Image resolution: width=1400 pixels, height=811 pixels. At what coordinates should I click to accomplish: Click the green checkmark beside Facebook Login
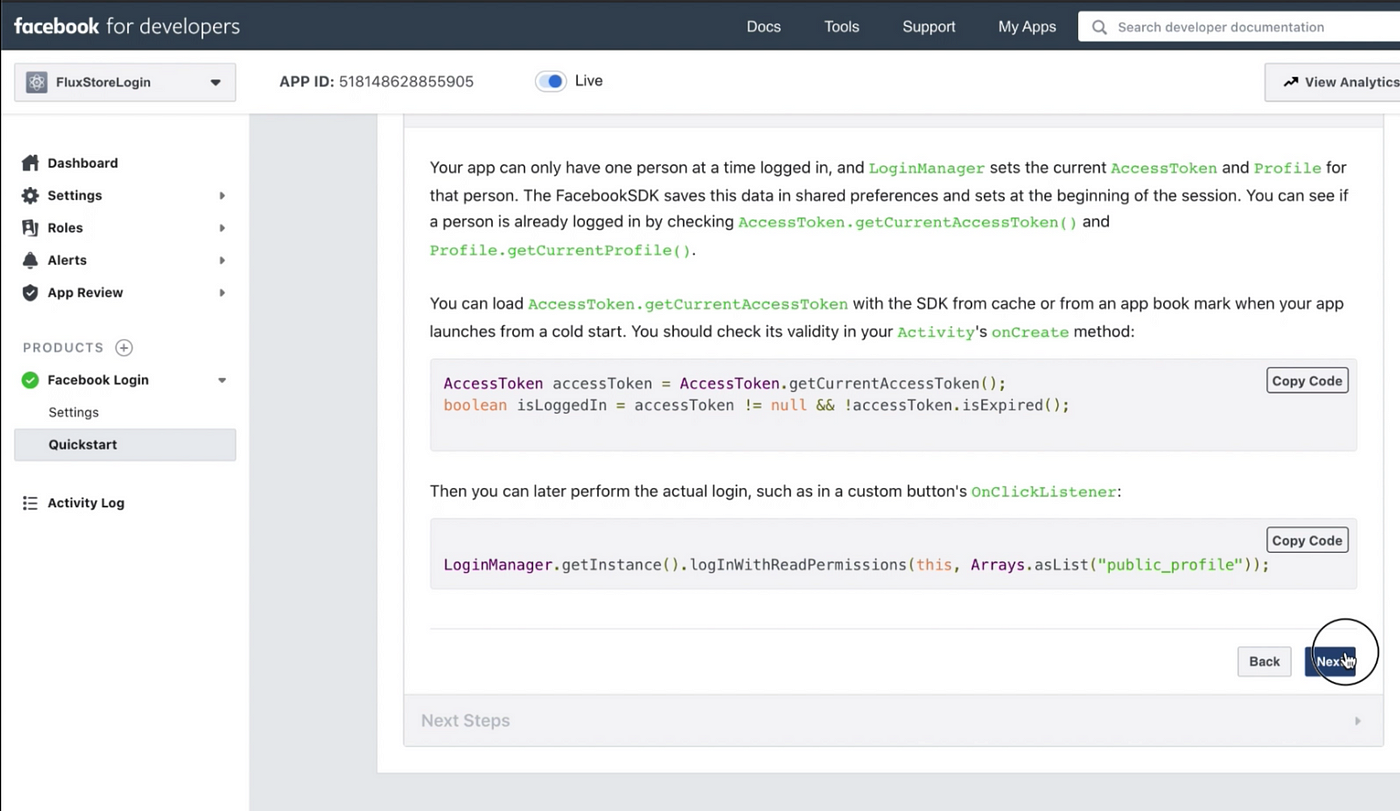pos(30,380)
